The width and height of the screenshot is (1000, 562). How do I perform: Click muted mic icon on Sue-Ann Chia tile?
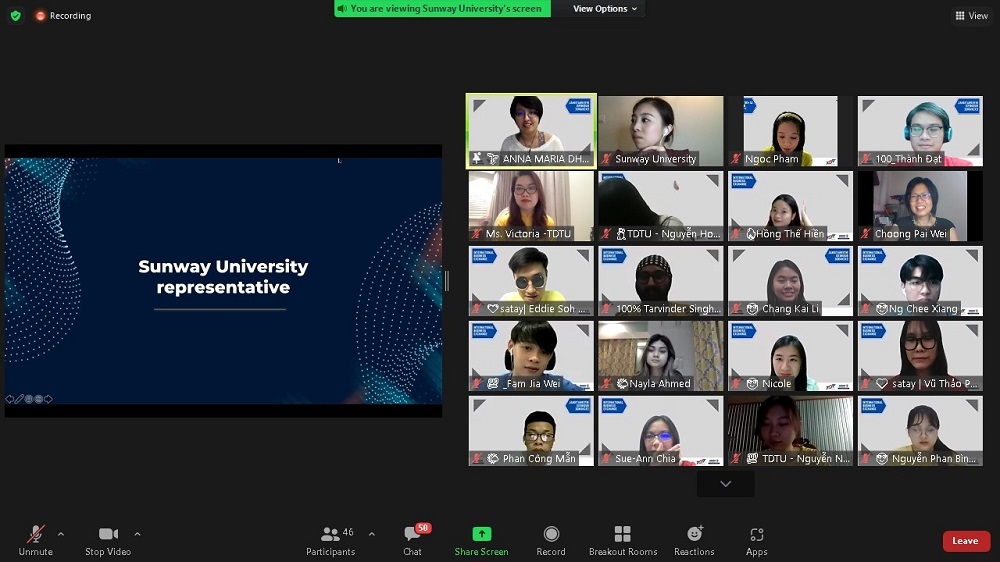(606, 459)
